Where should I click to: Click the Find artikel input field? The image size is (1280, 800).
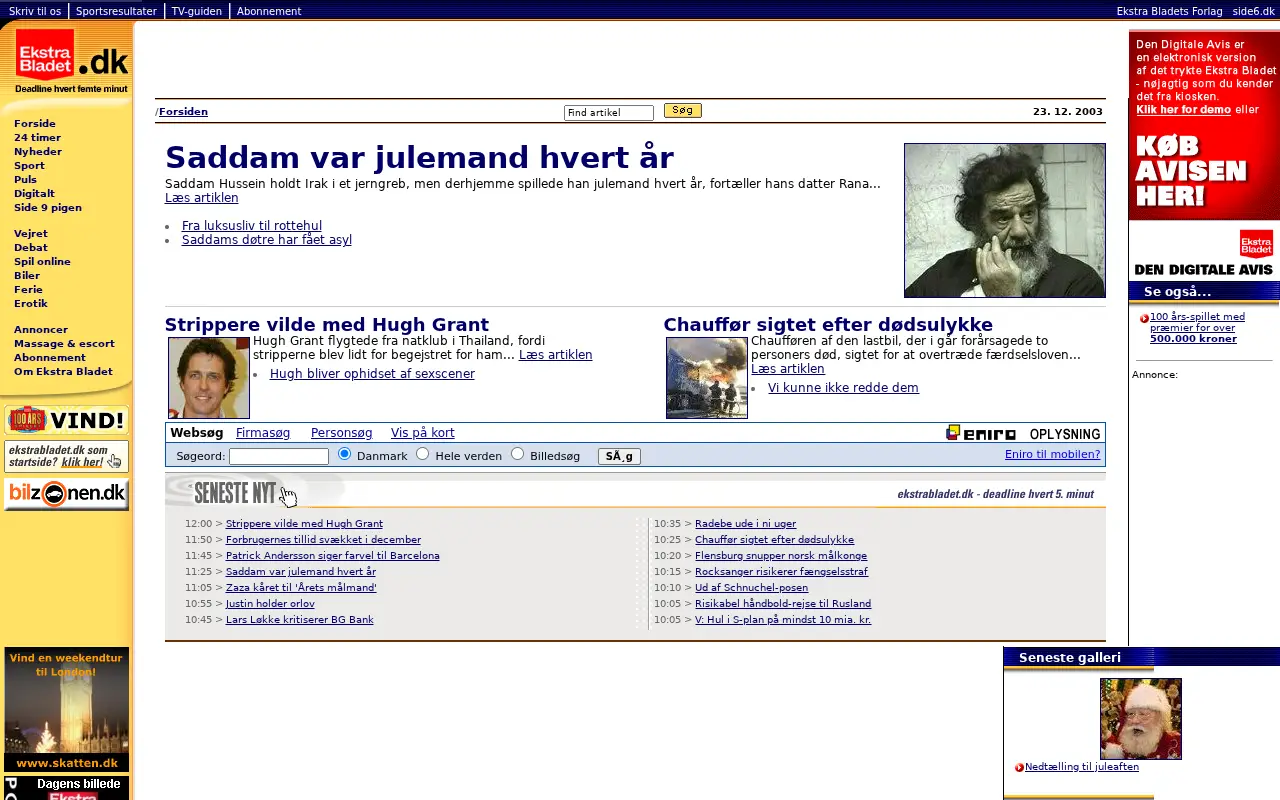[608, 113]
